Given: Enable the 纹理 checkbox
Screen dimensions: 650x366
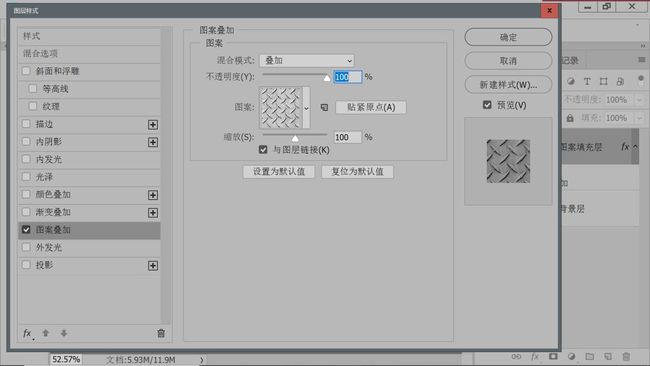Looking at the screenshot, I should pyautogui.click(x=33, y=107).
